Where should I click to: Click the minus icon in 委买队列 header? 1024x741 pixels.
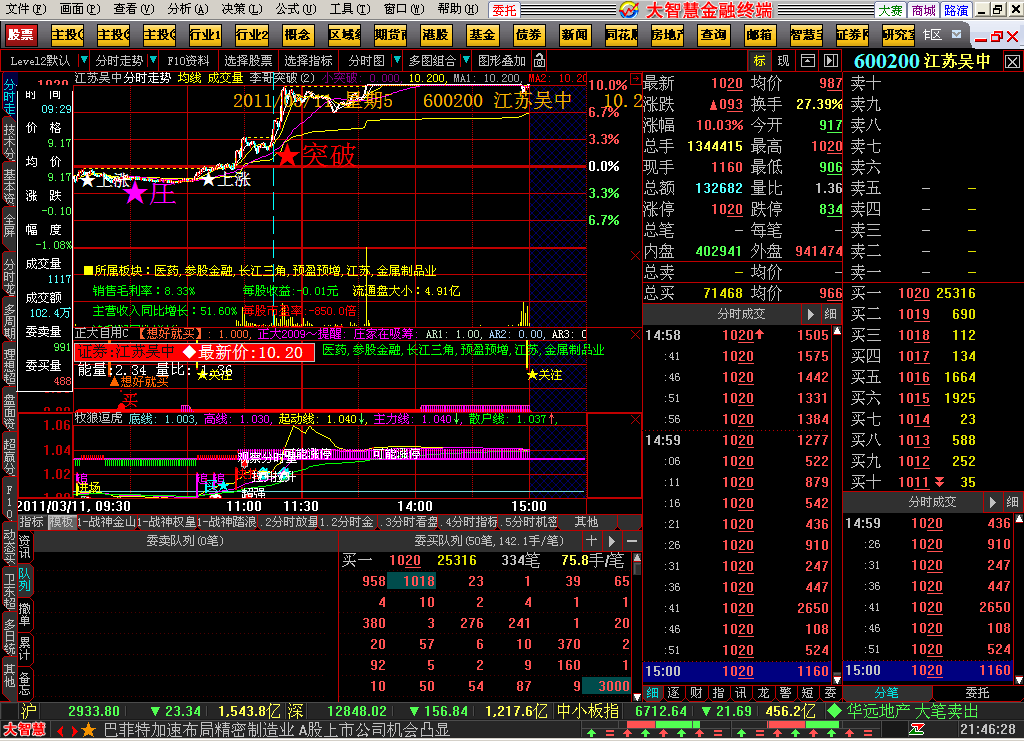pyautogui.click(x=632, y=541)
